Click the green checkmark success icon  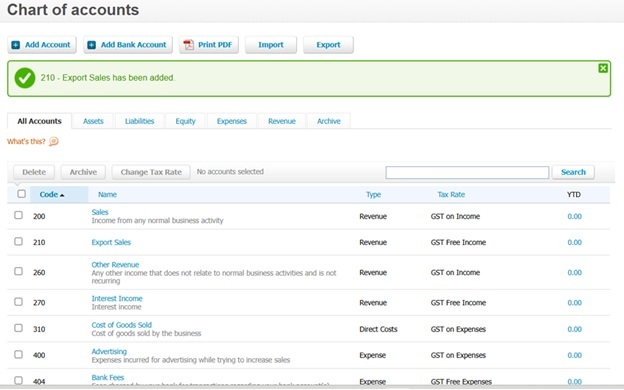click(25, 78)
